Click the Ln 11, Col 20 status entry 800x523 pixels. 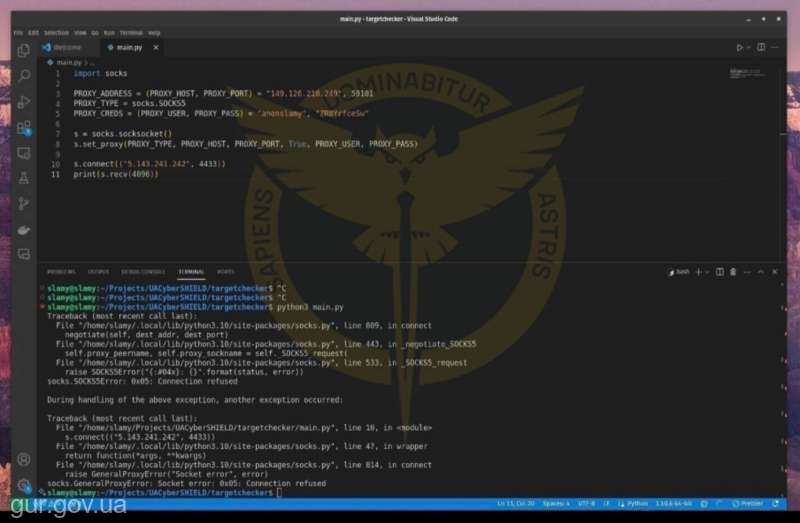516,504
